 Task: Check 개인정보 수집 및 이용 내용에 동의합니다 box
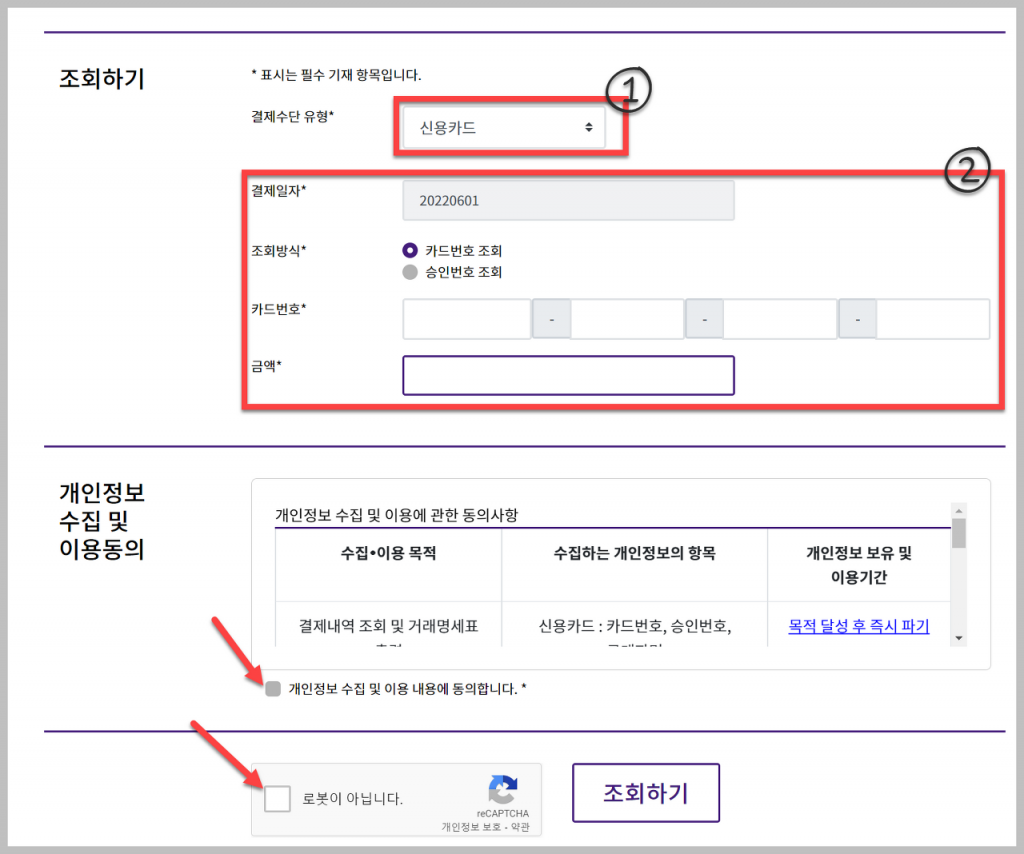(273, 689)
